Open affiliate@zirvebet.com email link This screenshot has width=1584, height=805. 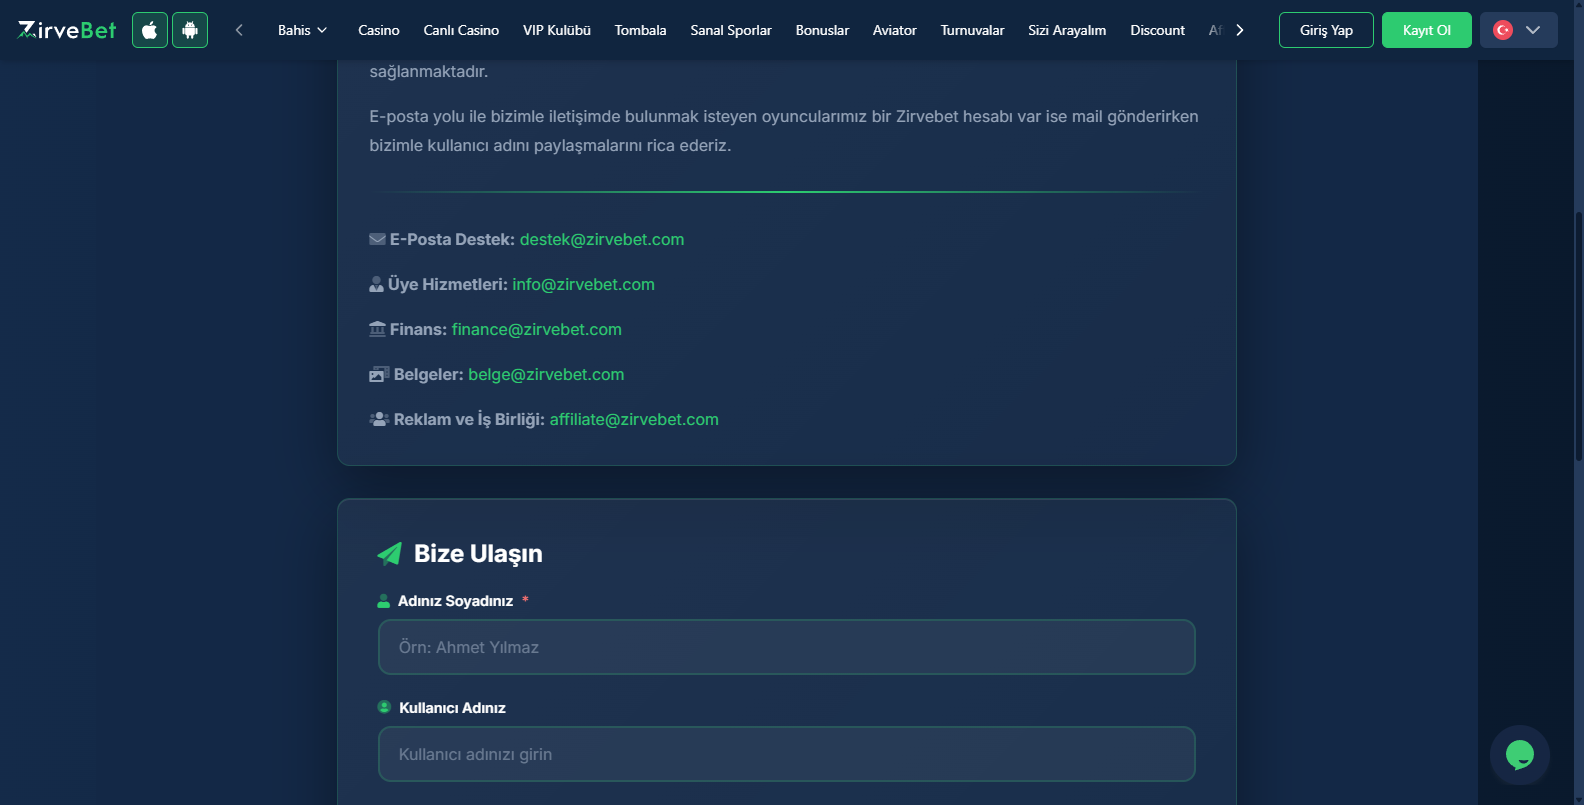point(634,420)
